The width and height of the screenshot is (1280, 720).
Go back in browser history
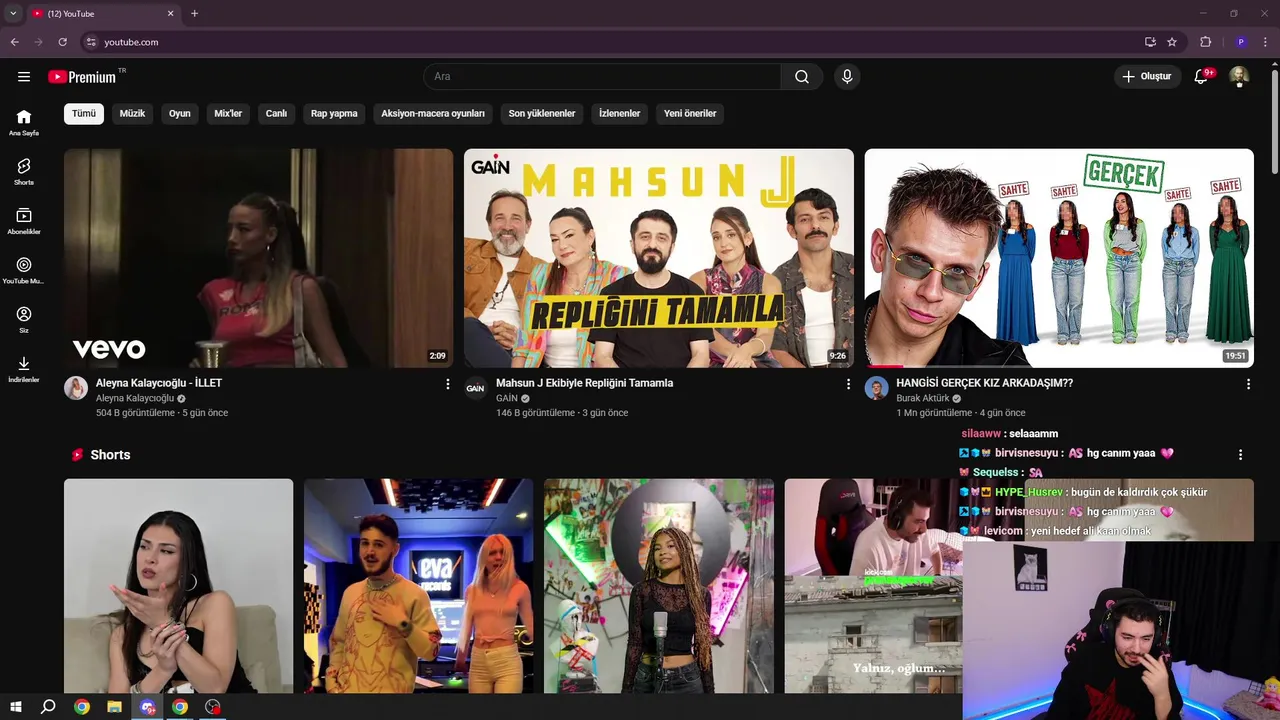[x=14, y=42]
